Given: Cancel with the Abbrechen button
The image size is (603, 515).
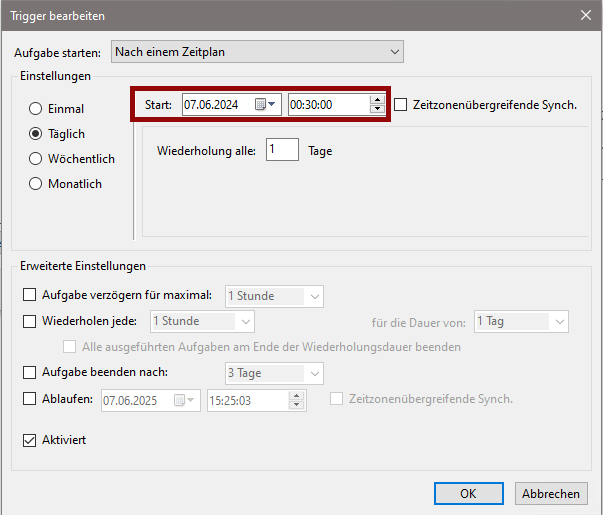Looking at the screenshot, I should (551, 493).
